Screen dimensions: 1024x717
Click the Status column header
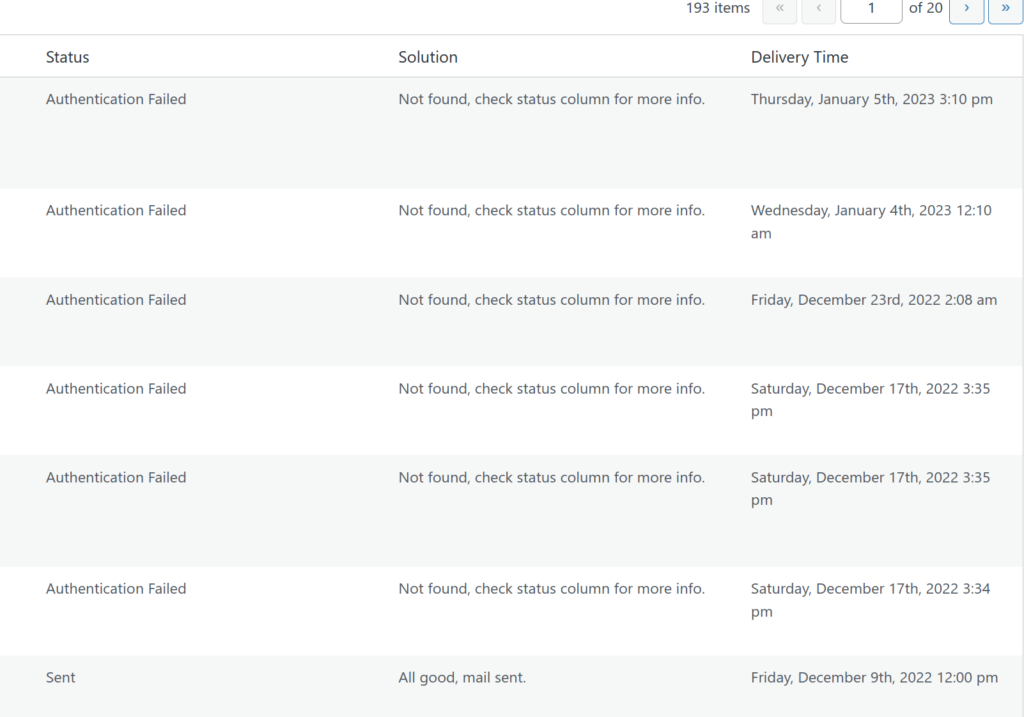coord(67,57)
